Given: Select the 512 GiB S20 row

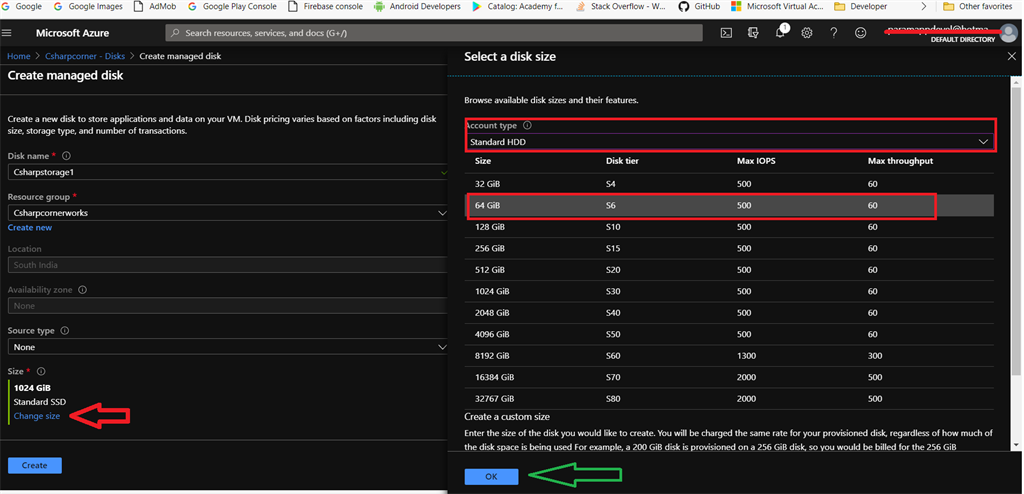Looking at the screenshot, I should (729, 270).
